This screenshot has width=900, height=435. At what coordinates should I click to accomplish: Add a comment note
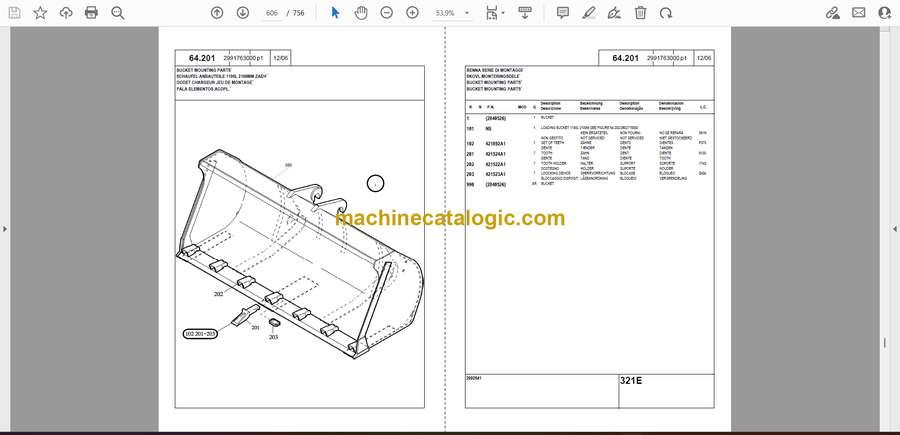click(x=563, y=13)
